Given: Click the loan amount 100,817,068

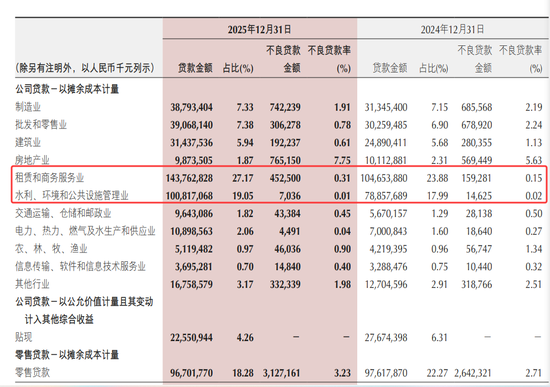Looking at the screenshot, I should click(x=189, y=195).
